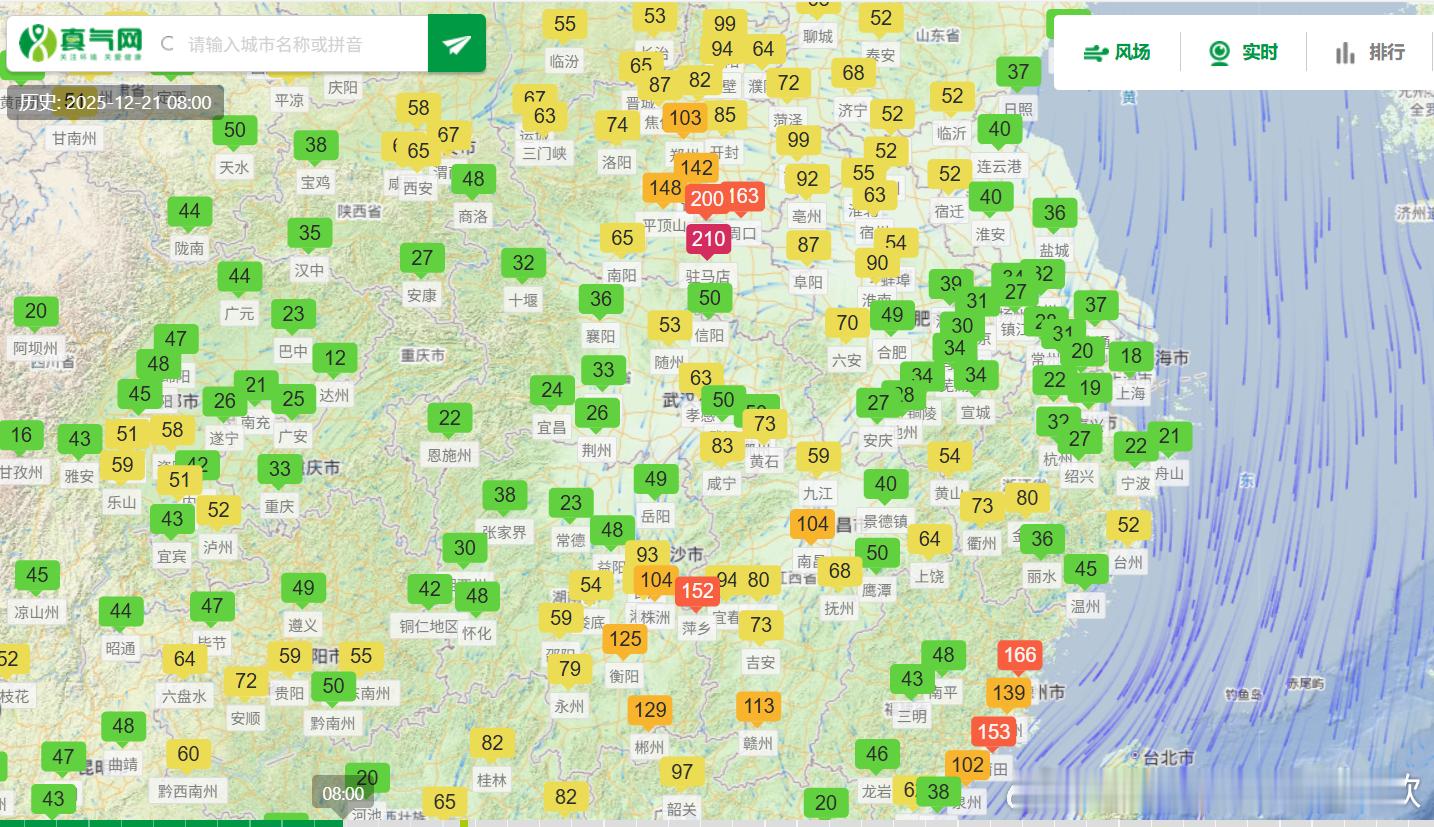Open the red 166 AQI marker
This screenshot has width=1434, height=827.
[1019, 655]
